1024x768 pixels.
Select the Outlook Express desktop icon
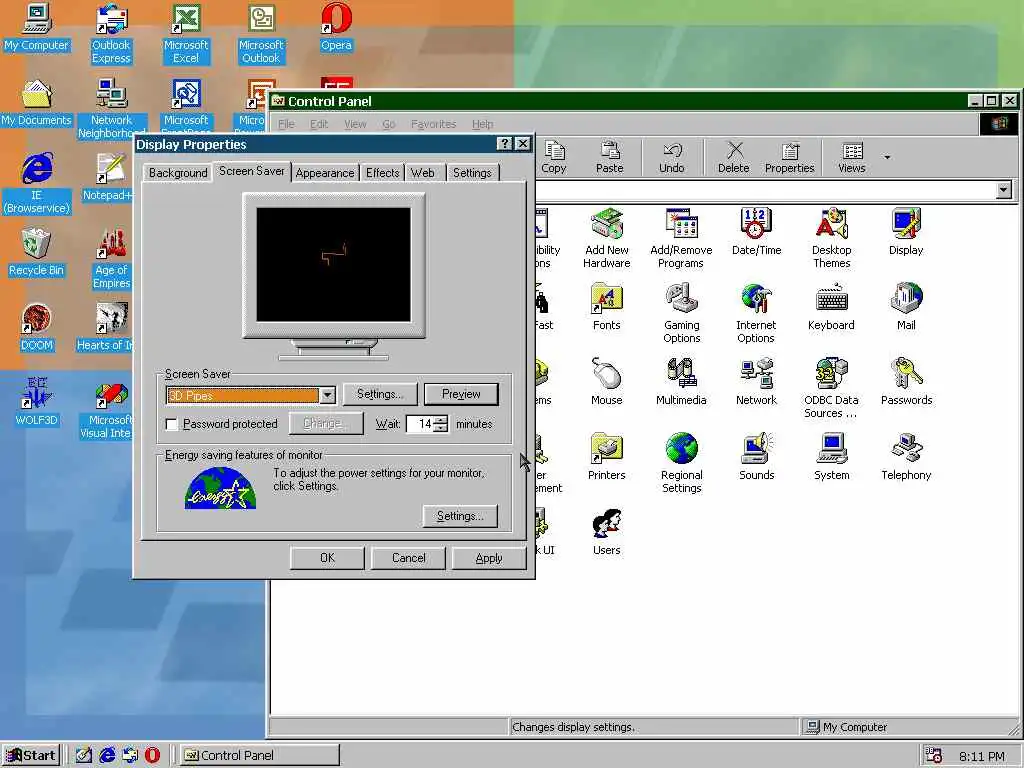111,34
